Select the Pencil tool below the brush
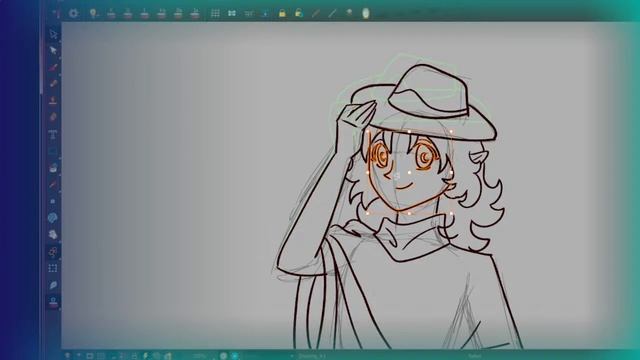Viewport: 640px width, 360px height. click(x=53, y=84)
